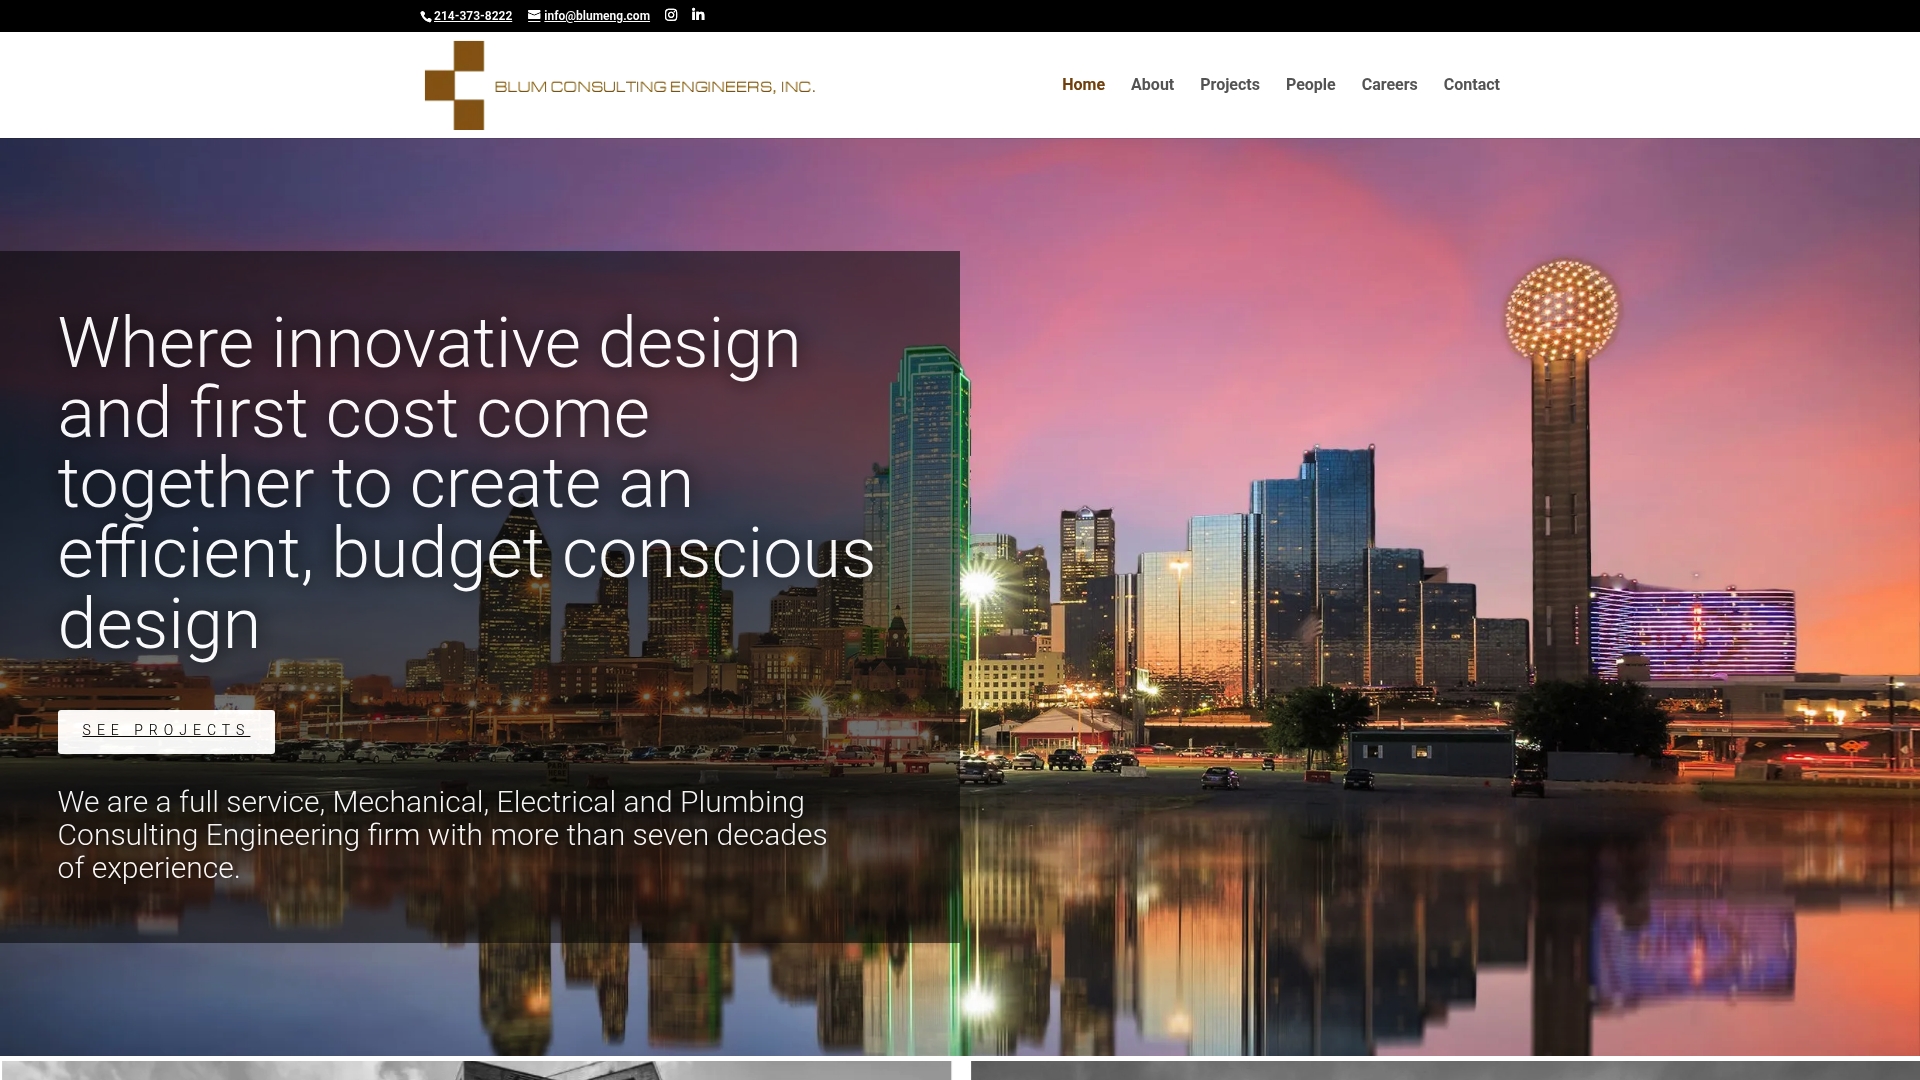Select People in the navigation bar
This screenshot has height=1080, width=1920.
[x=1310, y=85]
